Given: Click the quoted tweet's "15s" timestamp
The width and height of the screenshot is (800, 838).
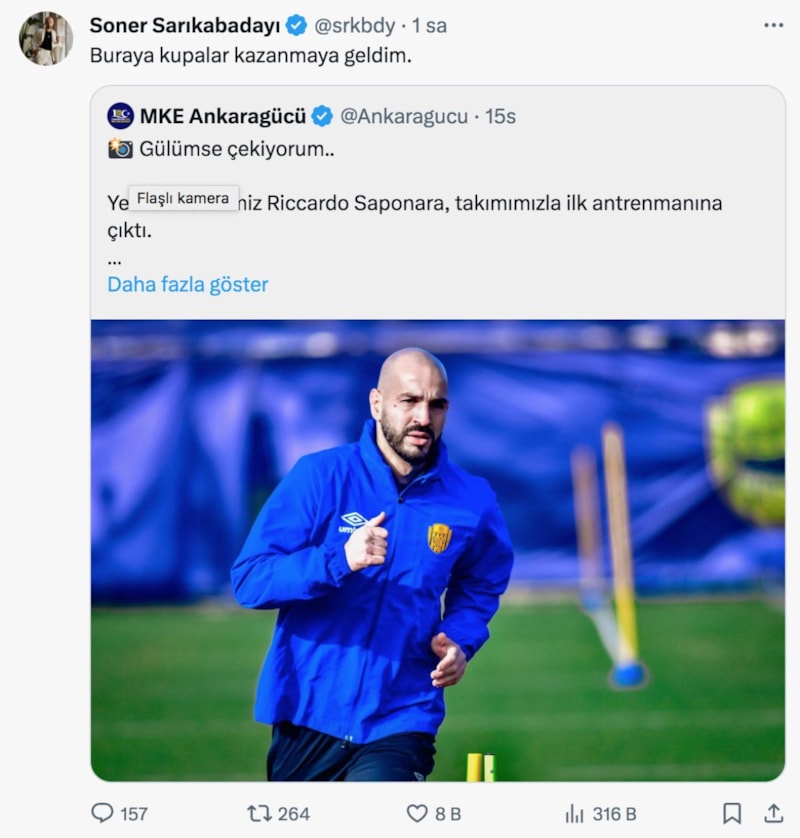Looking at the screenshot, I should (x=500, y=116).
